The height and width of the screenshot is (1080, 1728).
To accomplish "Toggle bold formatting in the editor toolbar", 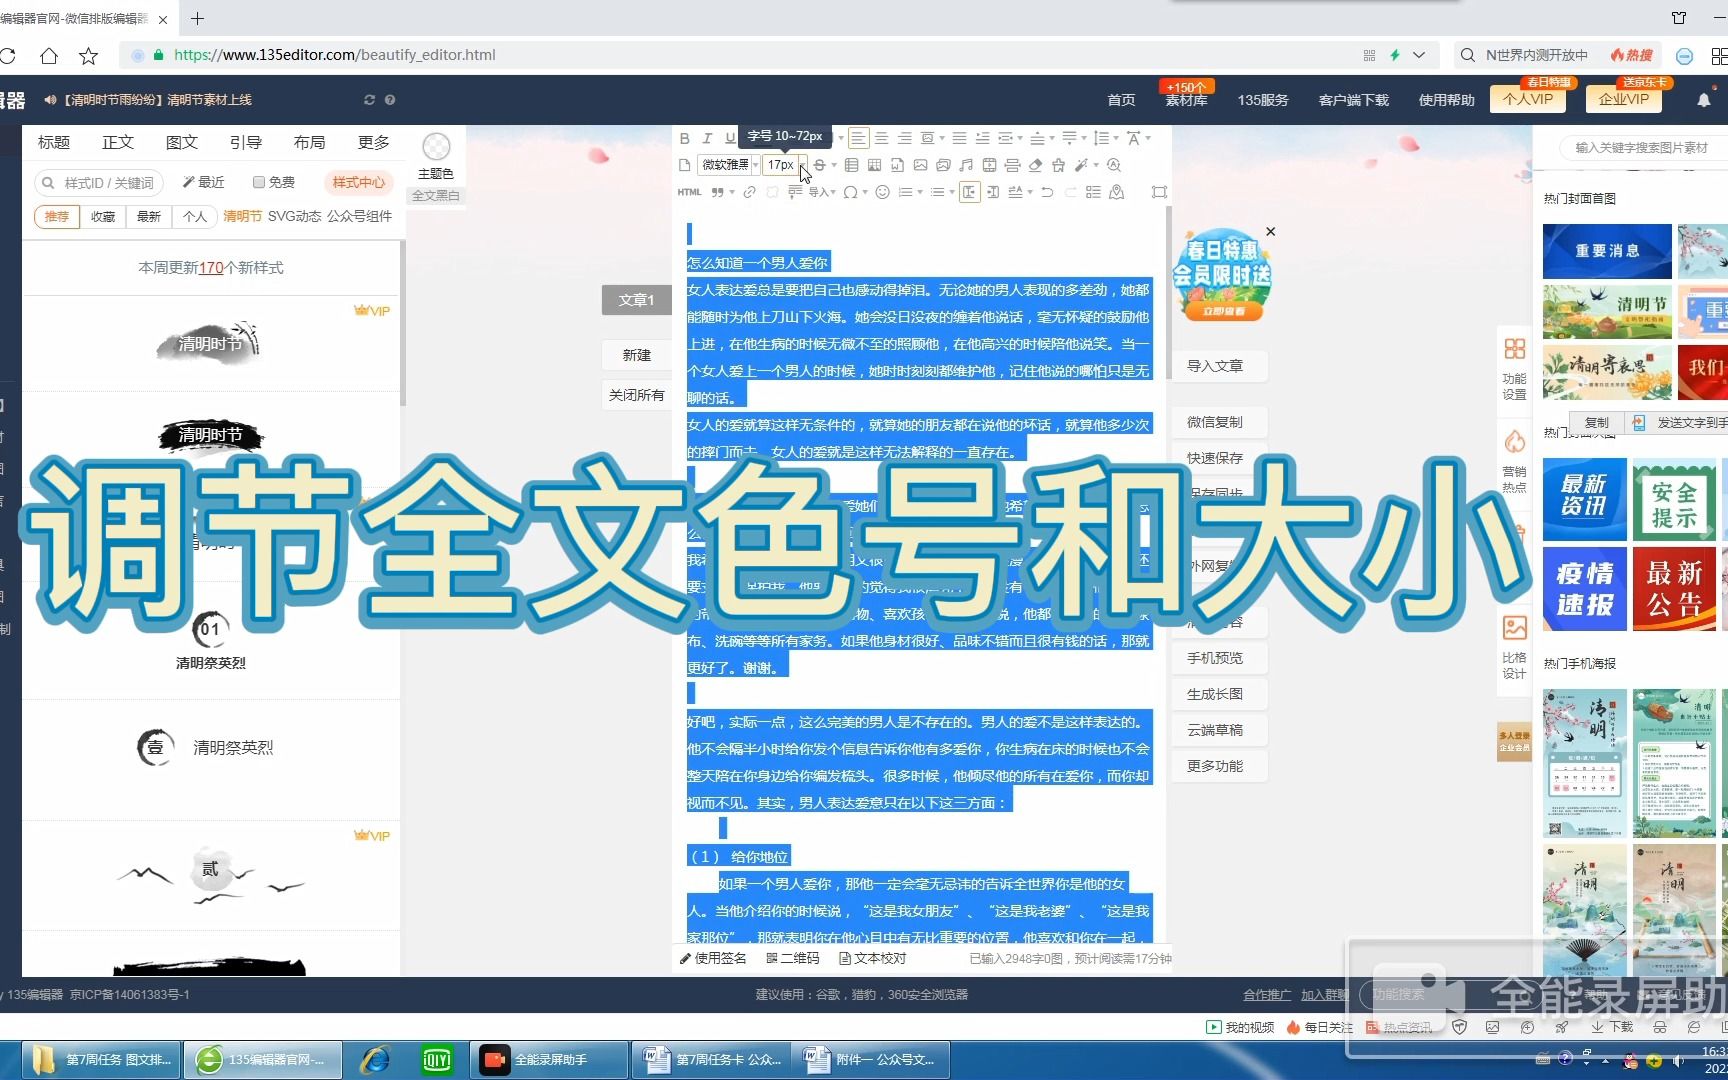I will (x=686, y=138).
